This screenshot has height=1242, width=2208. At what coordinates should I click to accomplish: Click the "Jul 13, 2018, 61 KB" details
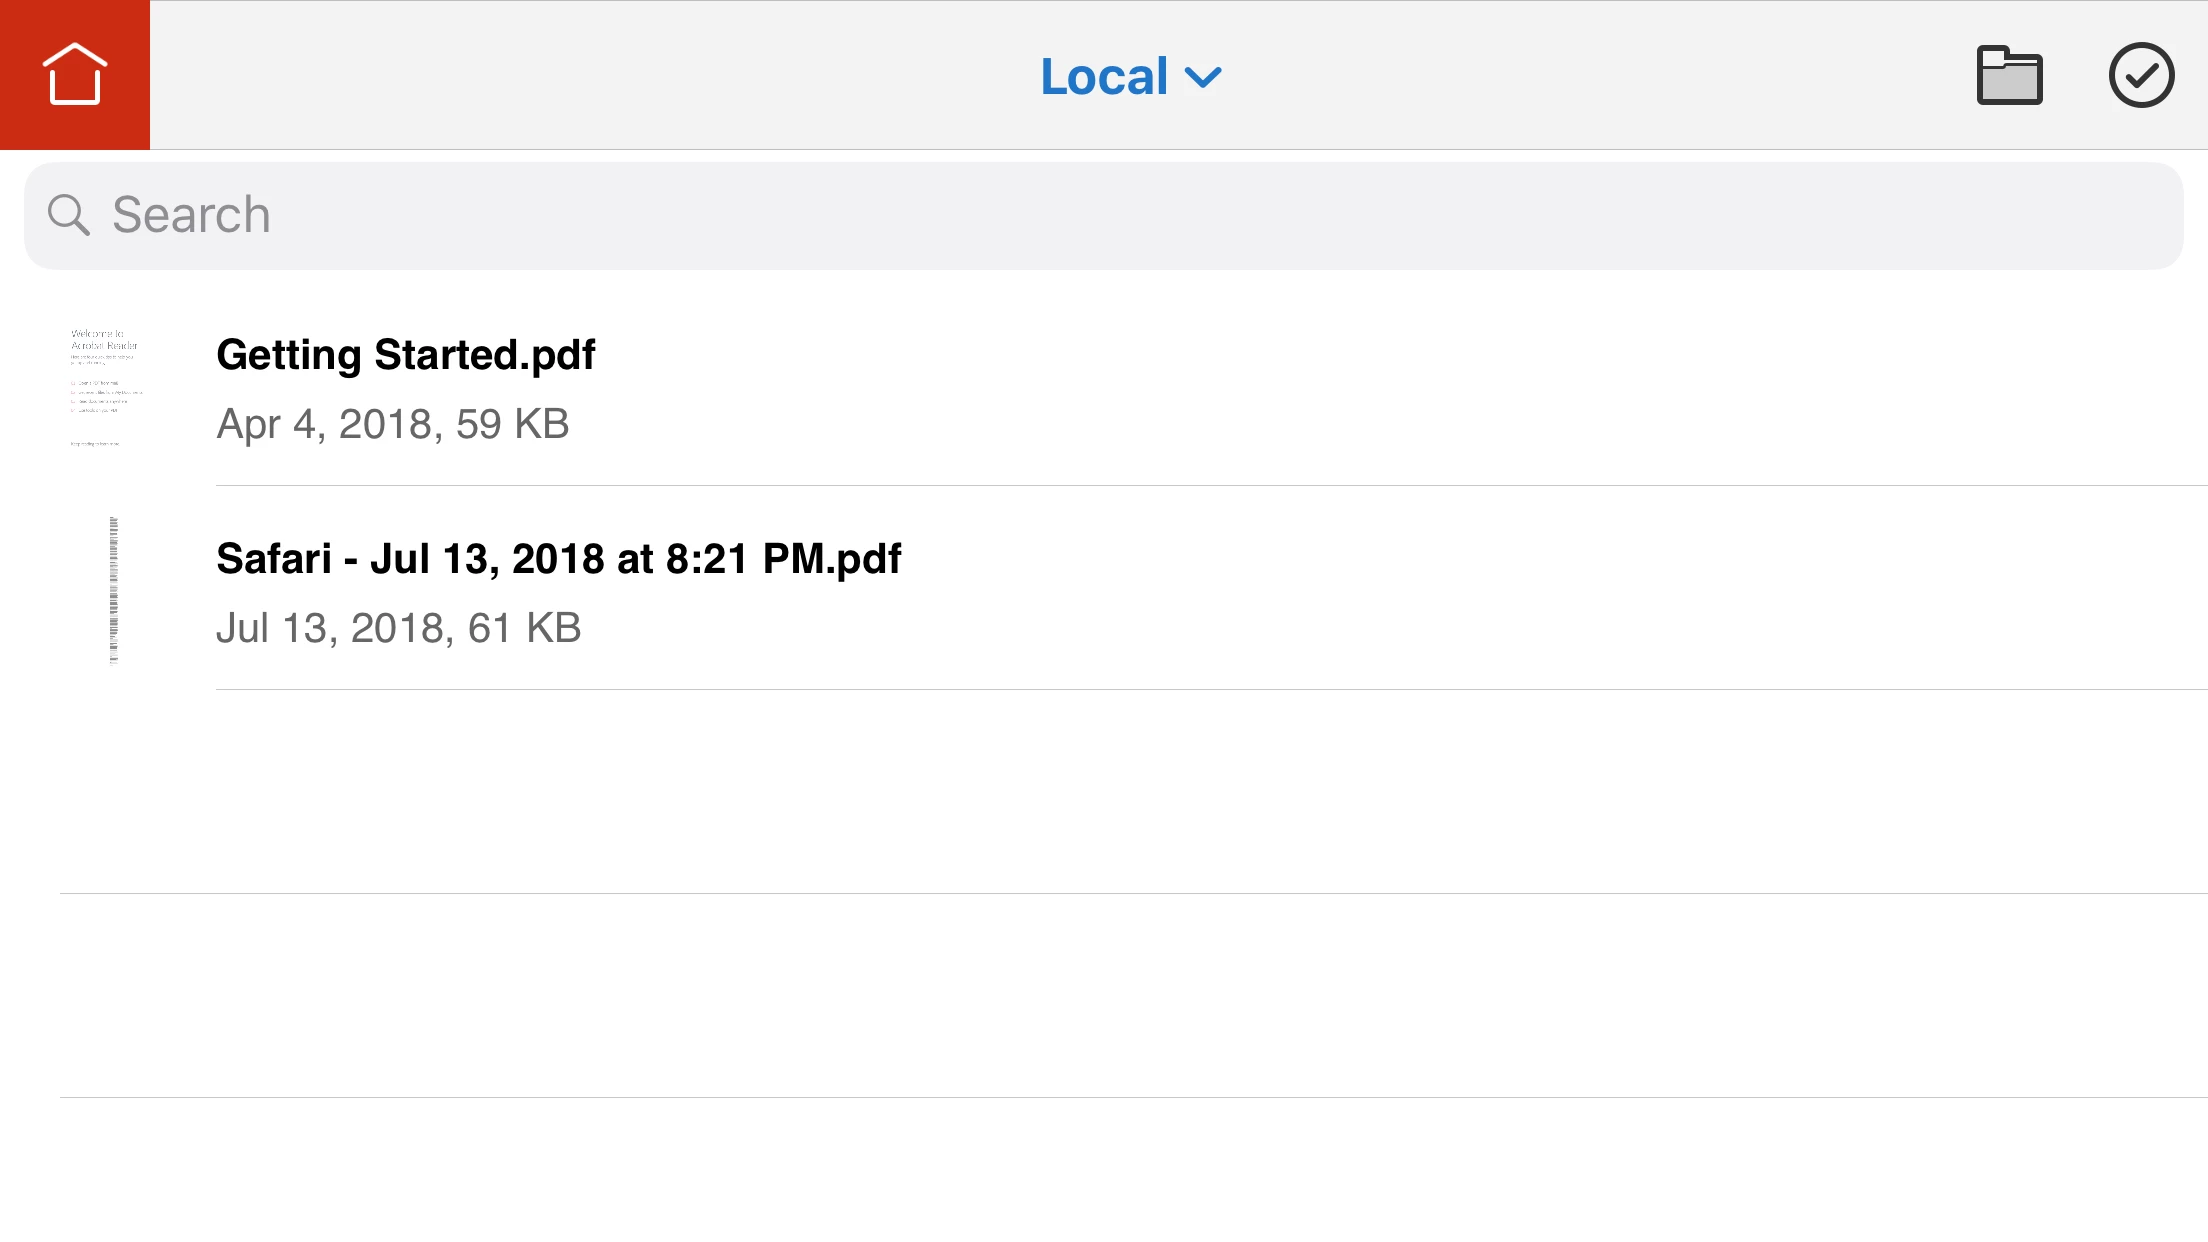[x=398, y=628]
